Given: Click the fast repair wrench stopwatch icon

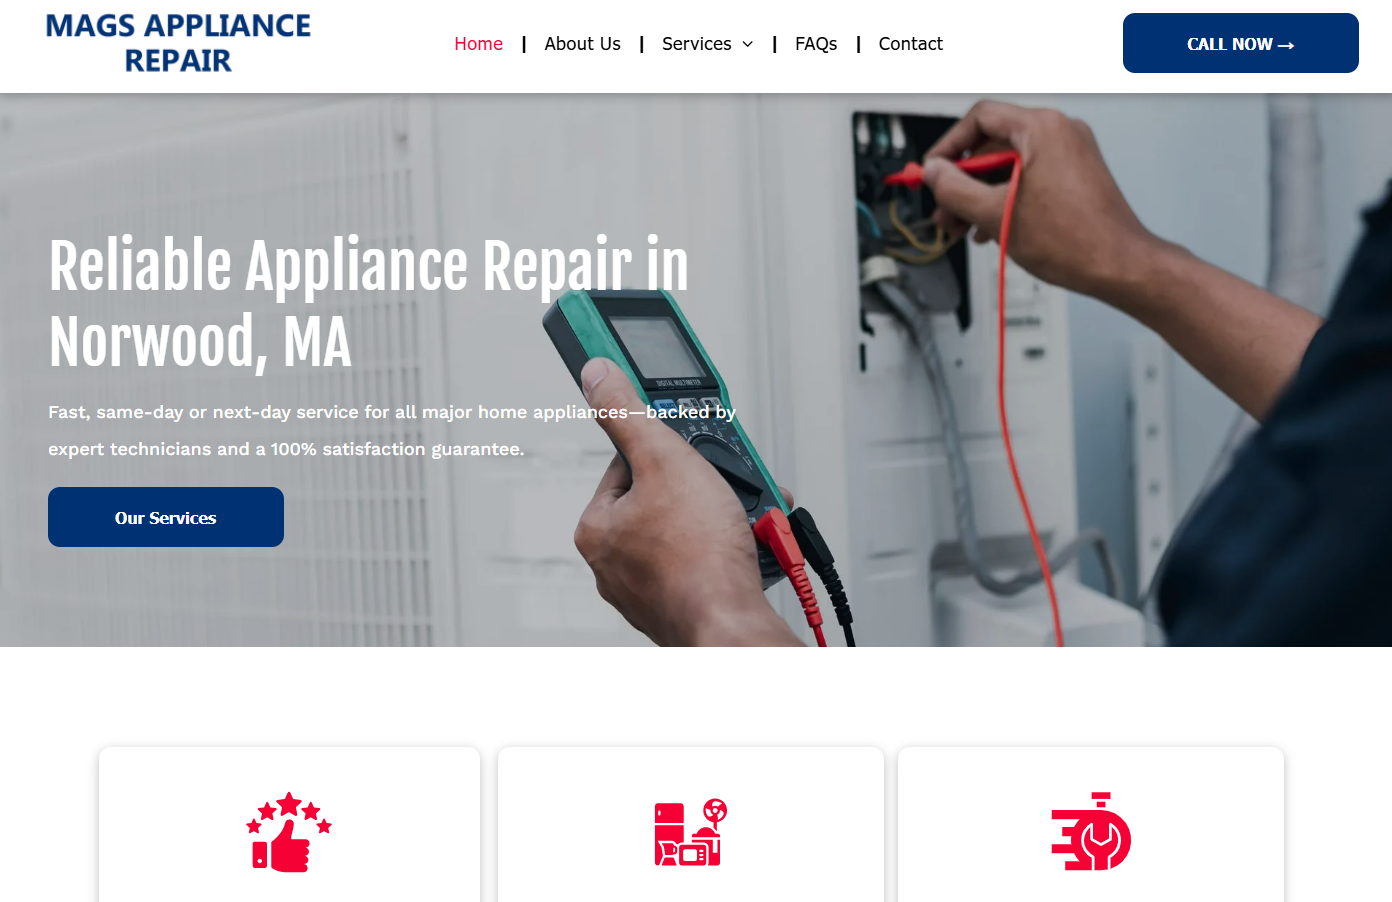Looking at the screenshot, I should click(x=1091, y=832).
